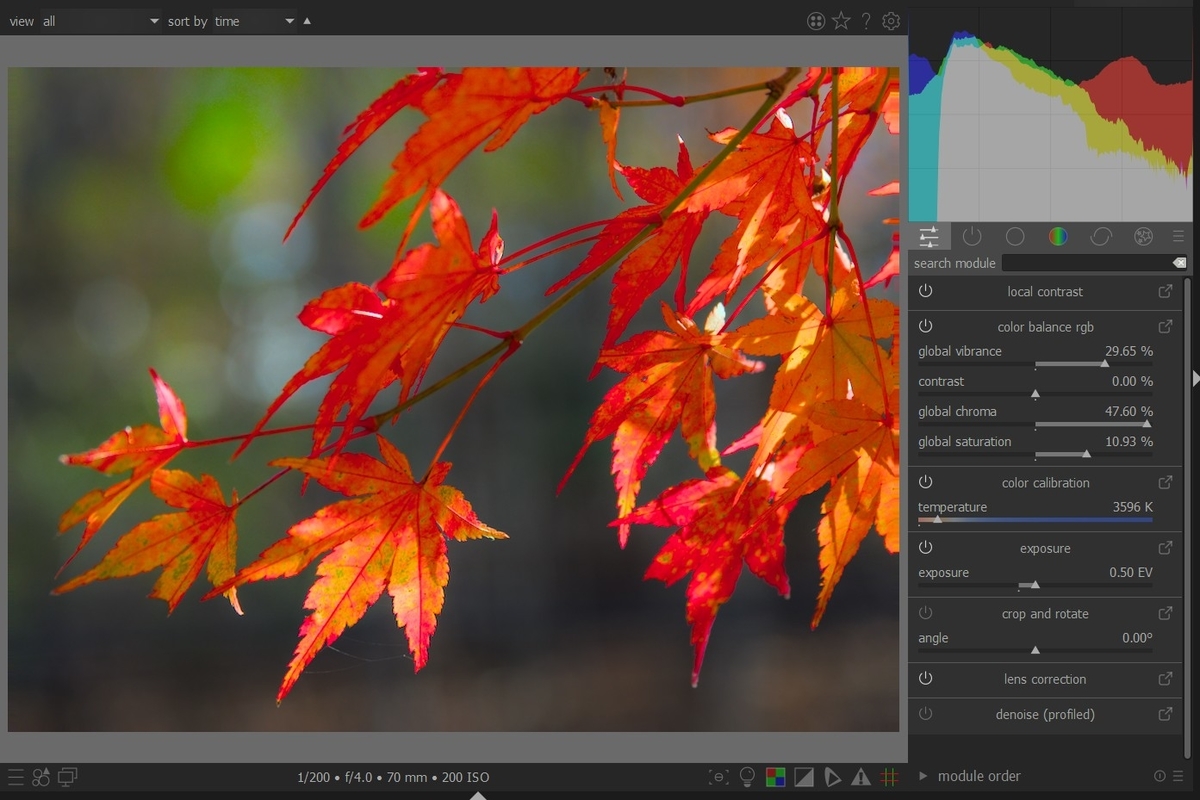The image size is (1200, 800).
Task: Switch to color modules tab with rainbow circle
Action: pyautogui.click(x=1058, y=237)
